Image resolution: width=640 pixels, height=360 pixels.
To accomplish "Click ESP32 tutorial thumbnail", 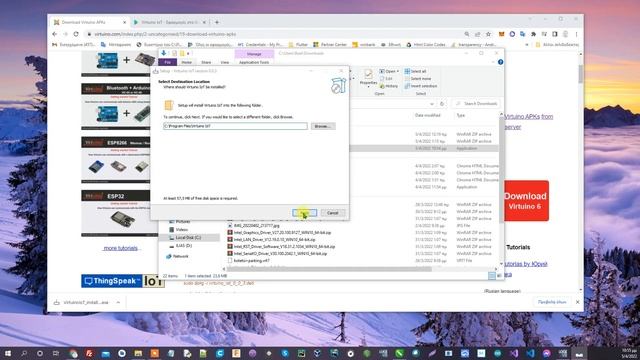I will (x=116, y=213).
